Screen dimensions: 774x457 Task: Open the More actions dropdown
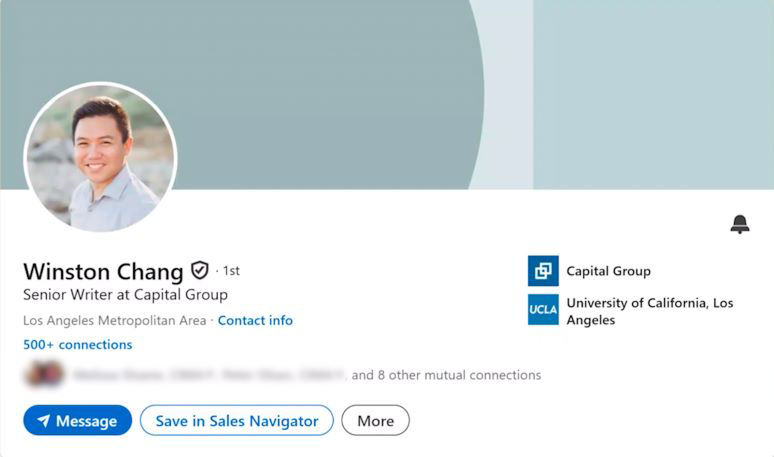point(375,421)
